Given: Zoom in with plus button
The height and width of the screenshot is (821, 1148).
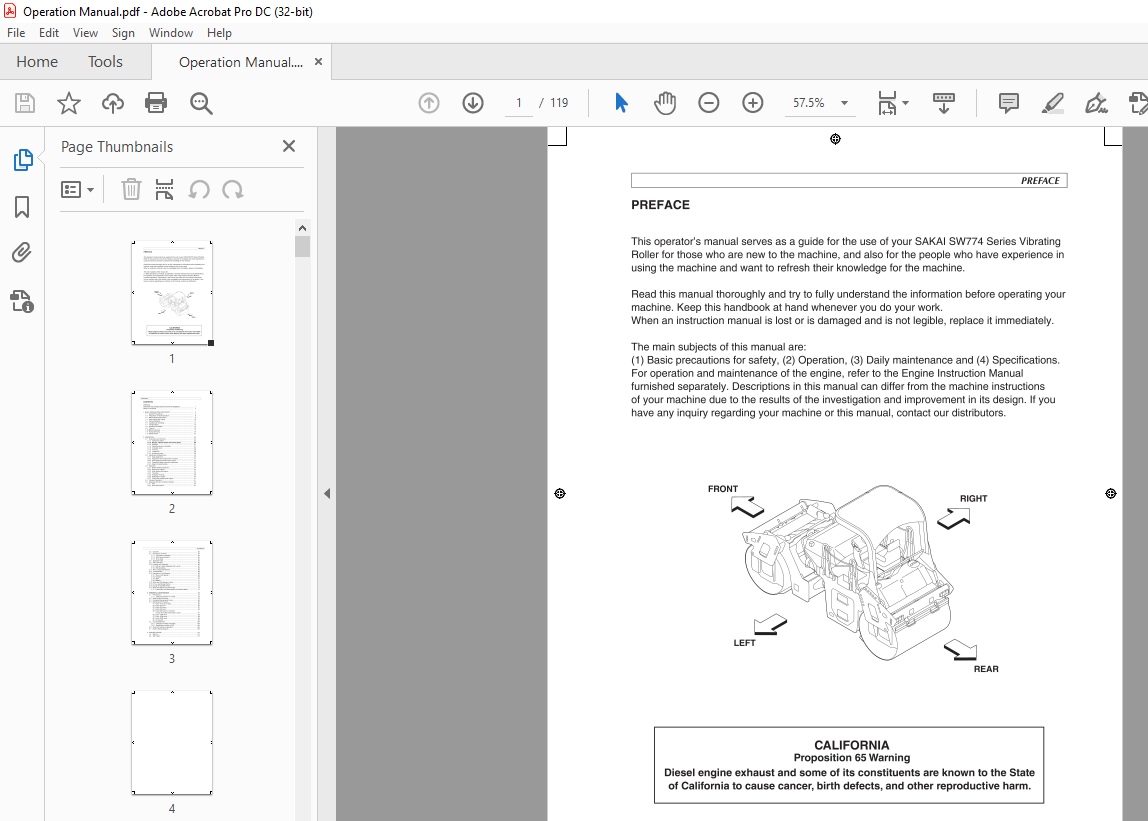Looking at the screenshot, I should 753,103.
